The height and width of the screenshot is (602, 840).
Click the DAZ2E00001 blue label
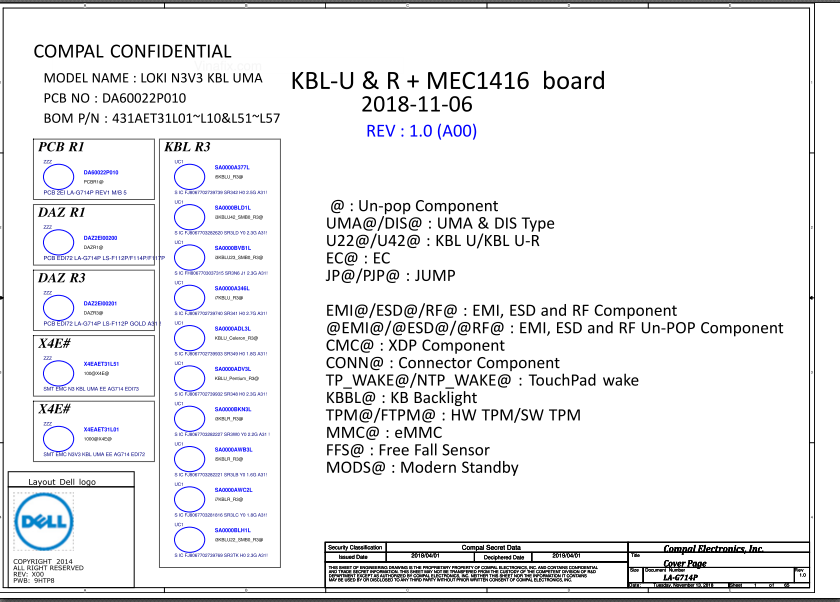point(99,303)
